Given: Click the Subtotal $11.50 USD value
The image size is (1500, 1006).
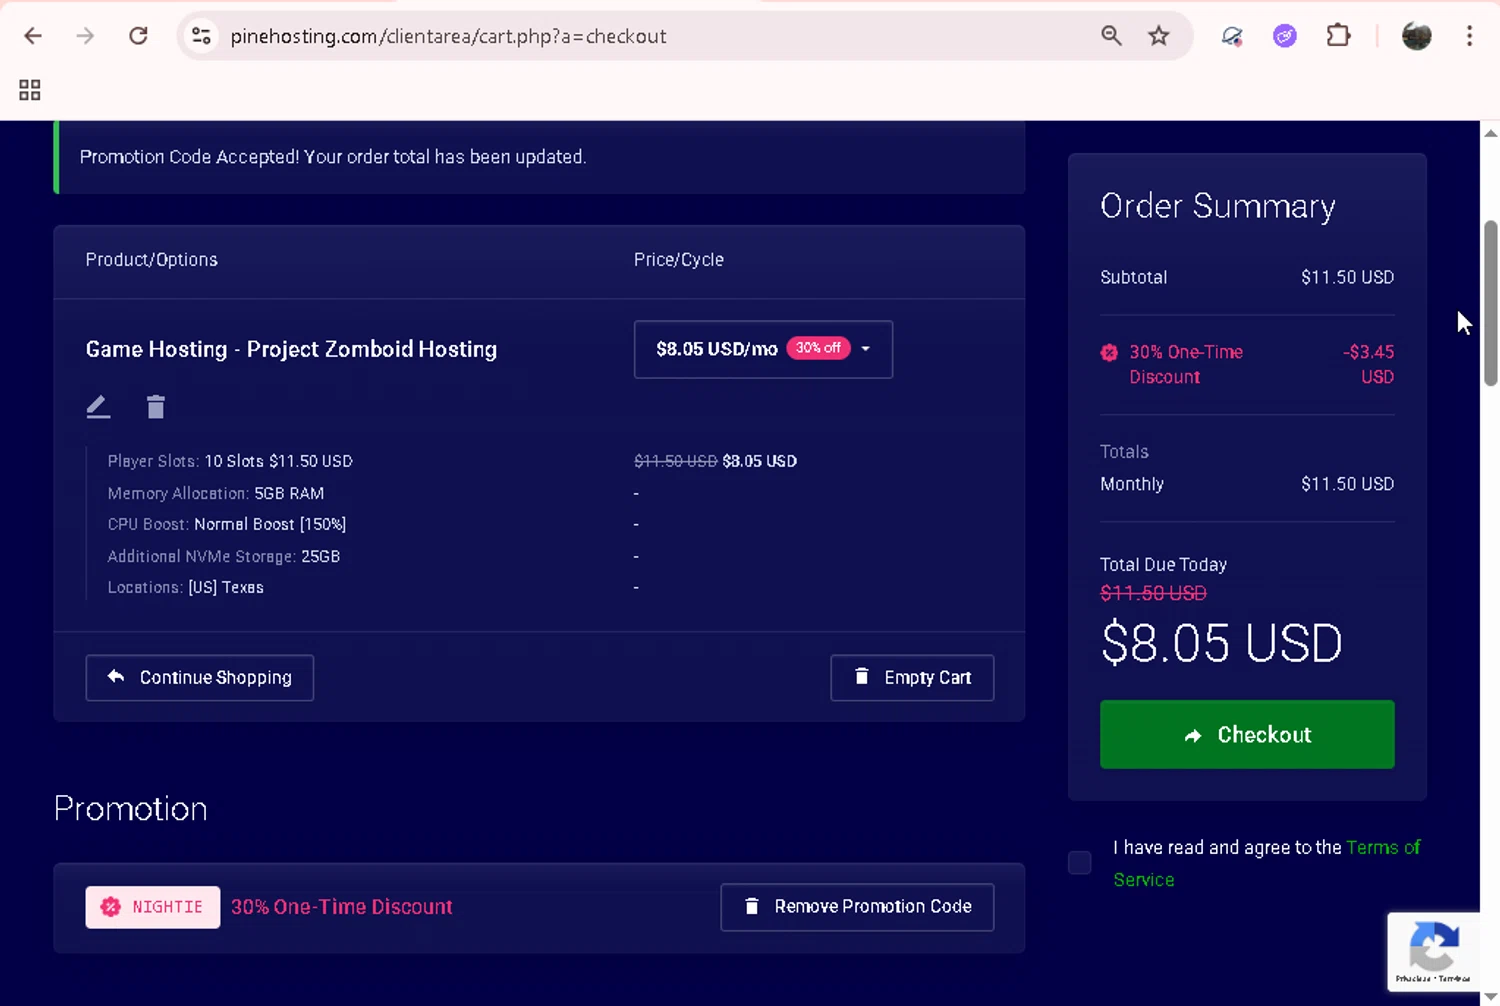Looking at the screenshot, I should click(1347, 277).
